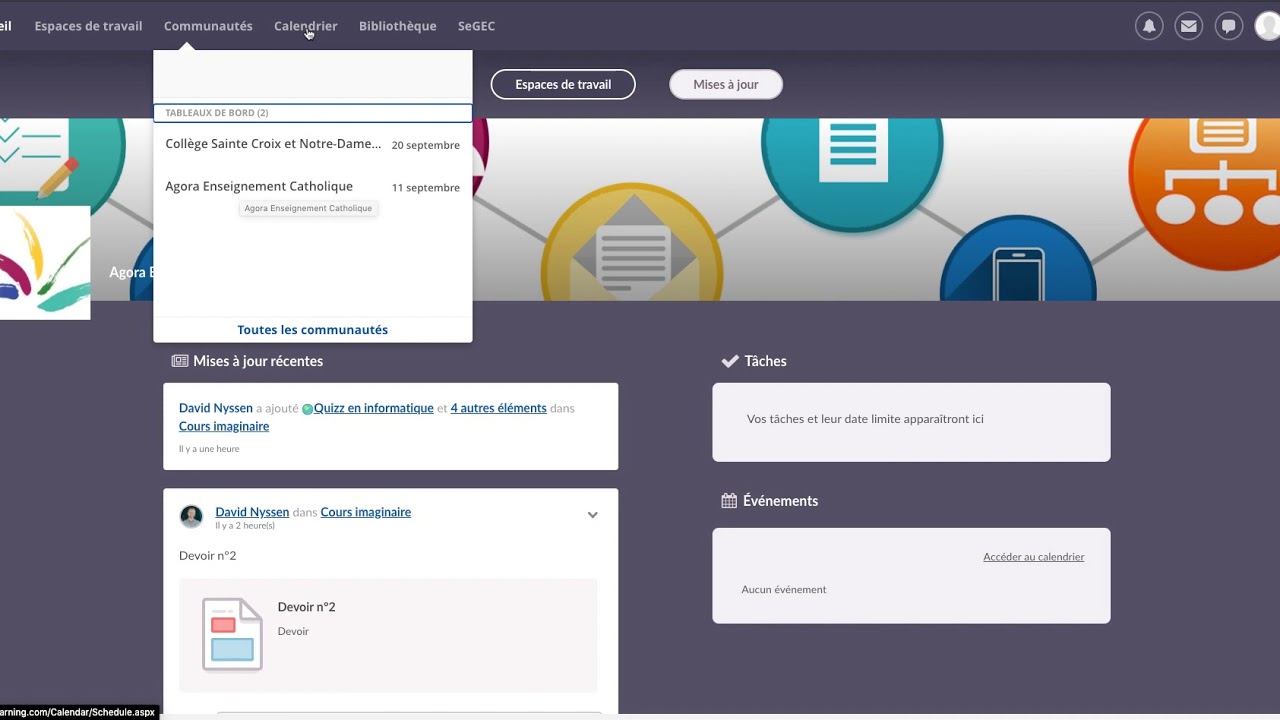Click the Devoir n°2 document icon
Image resolution: width=1280 pixels, height=720 pixels.
pyautogui.click(x=232, y=634)
